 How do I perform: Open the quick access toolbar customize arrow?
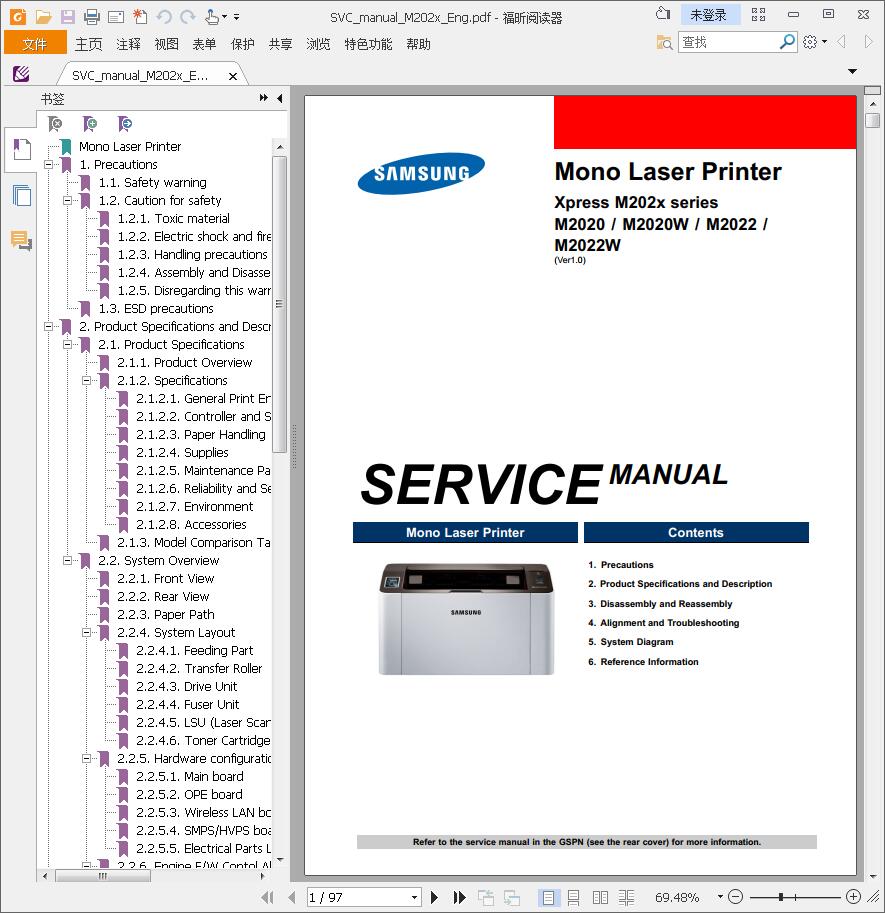pyautogui.click(x=237, y=17)
